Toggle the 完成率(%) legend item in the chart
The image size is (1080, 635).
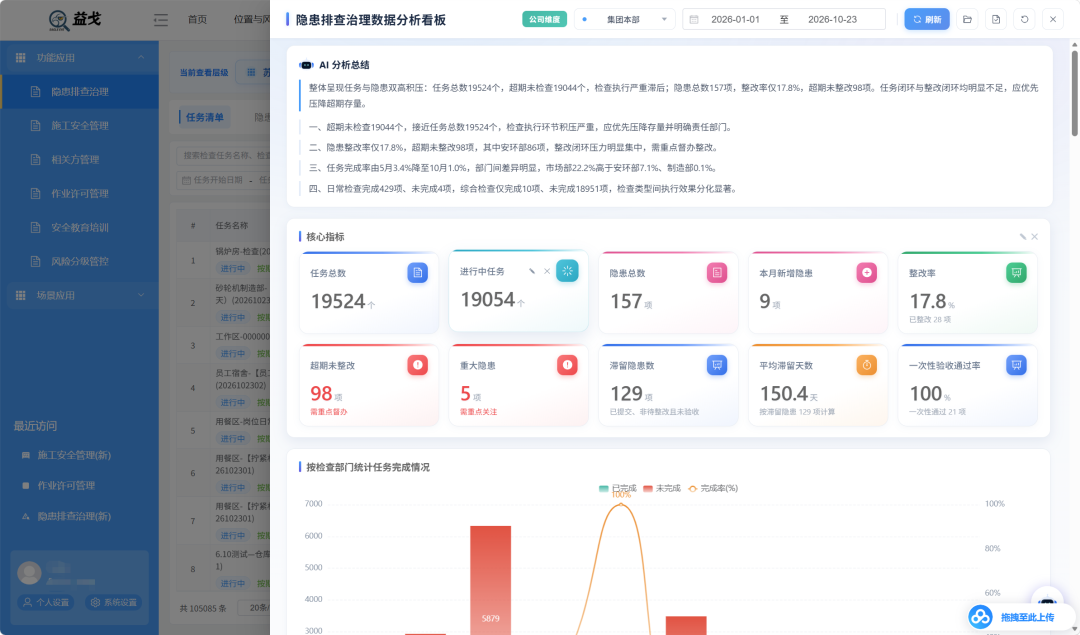click(x=712, y=488)
